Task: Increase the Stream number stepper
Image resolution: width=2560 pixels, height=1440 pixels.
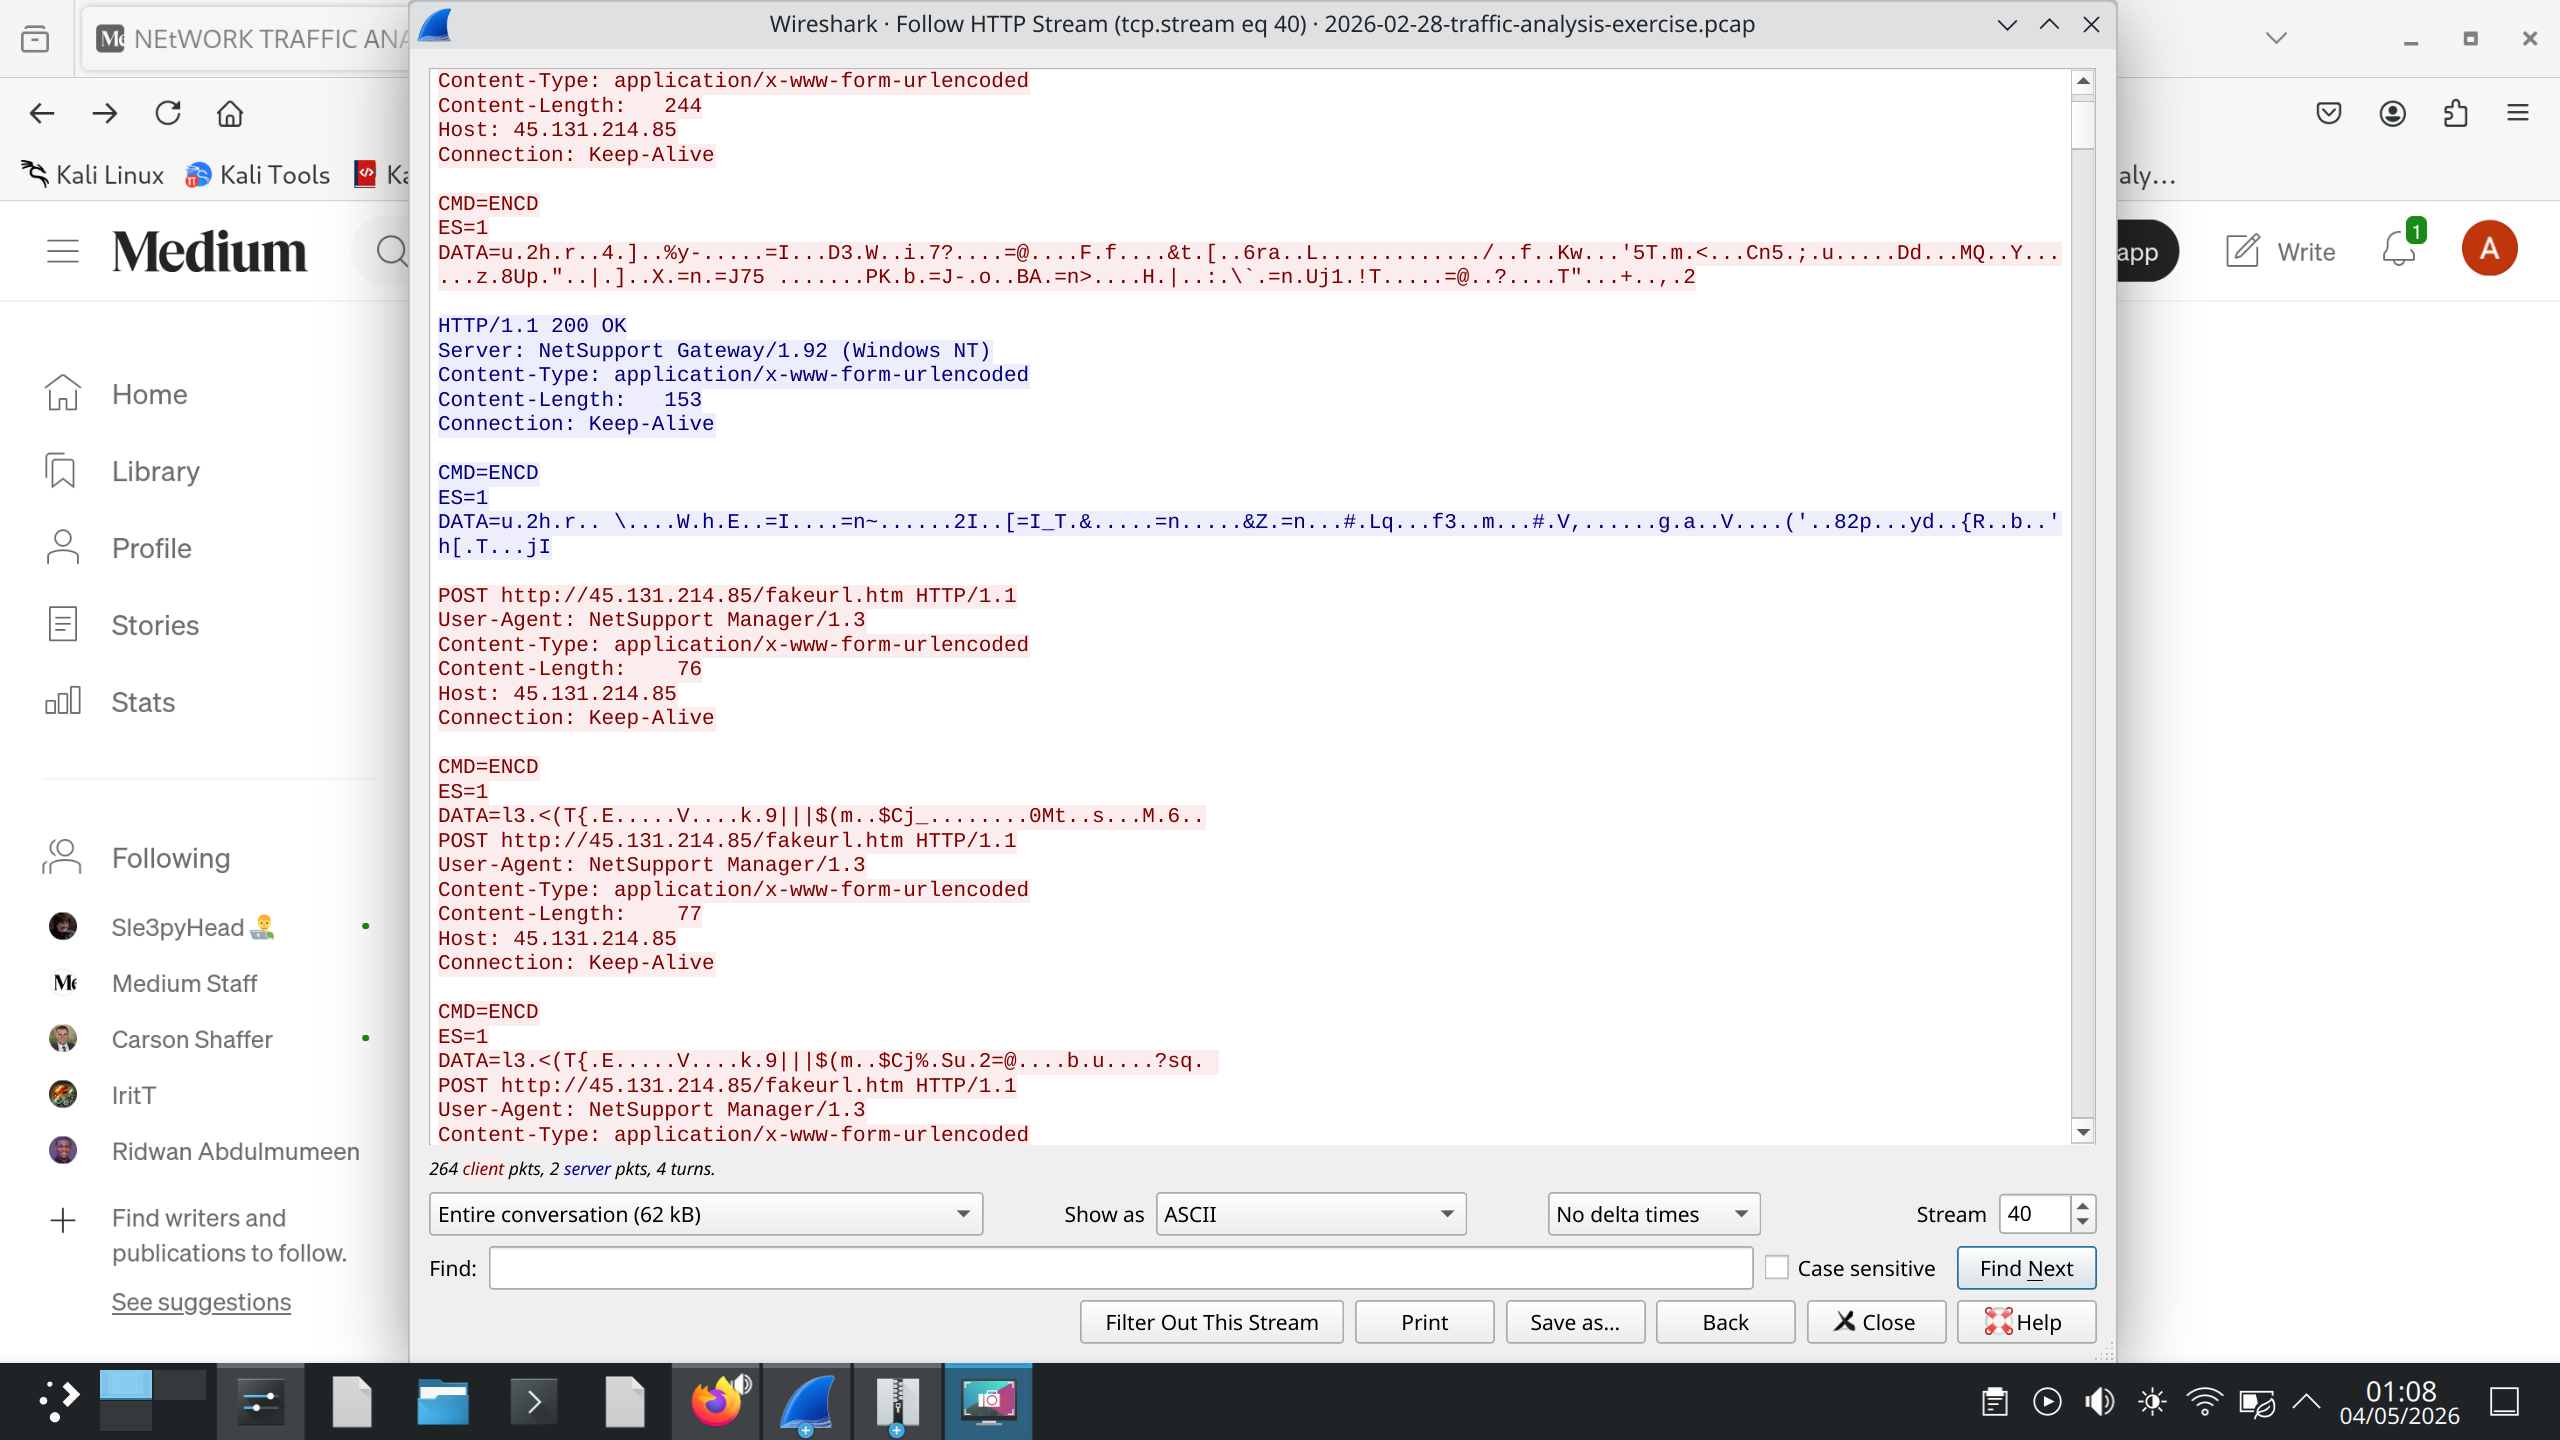Action: pyautogui.click(x=2083, y=1205)
